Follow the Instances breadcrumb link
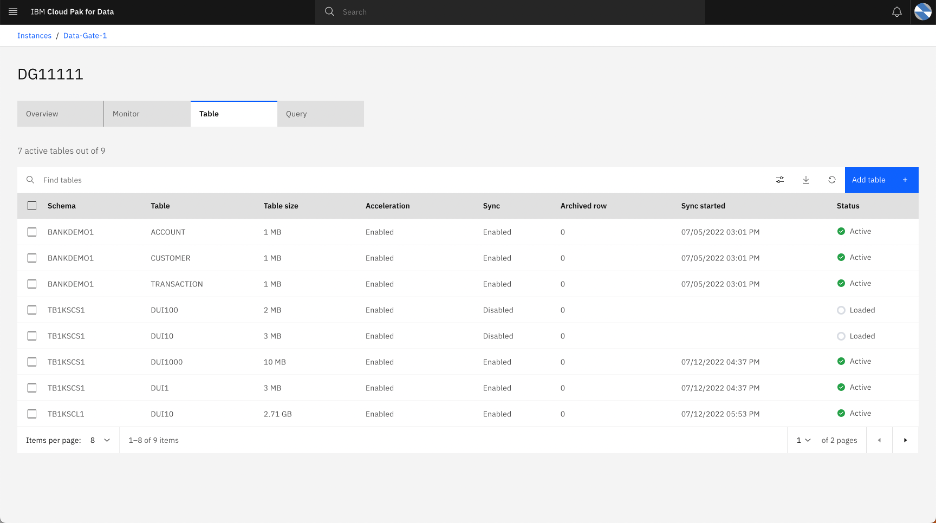Viewport: 936px width, 524px height. (x=34, y=35)
